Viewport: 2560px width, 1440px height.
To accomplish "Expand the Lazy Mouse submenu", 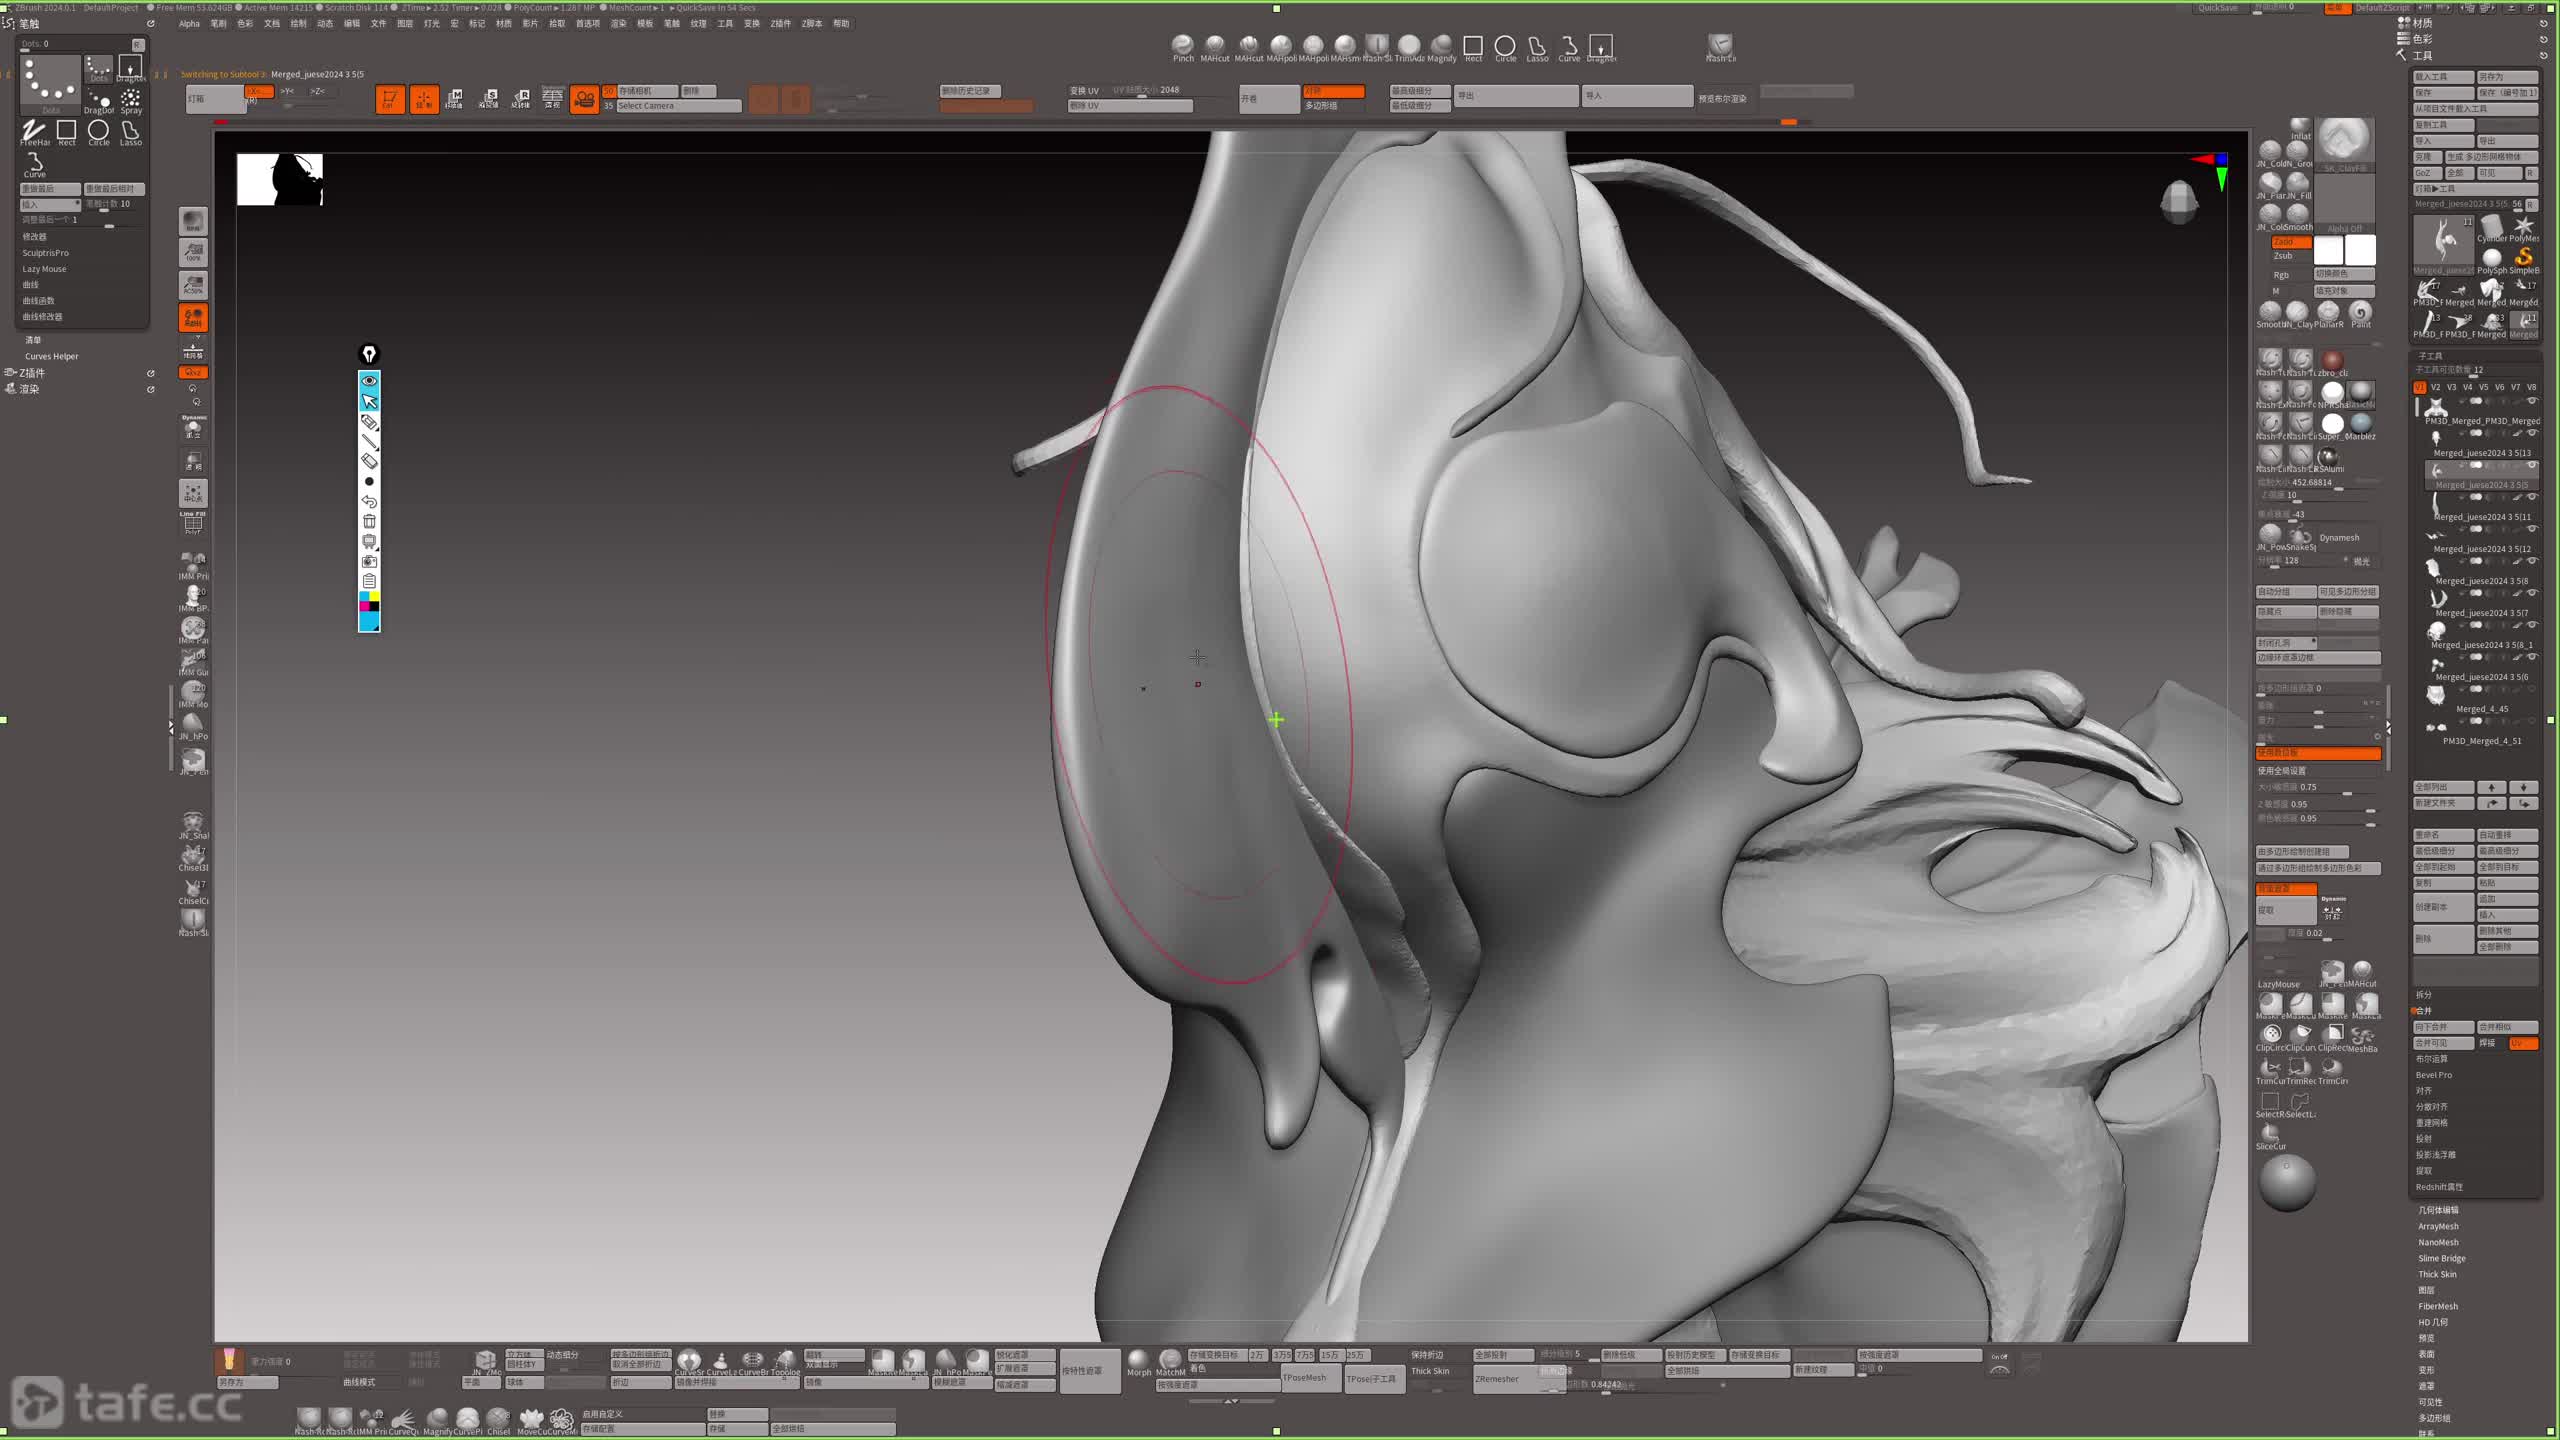I will [44, 269].
